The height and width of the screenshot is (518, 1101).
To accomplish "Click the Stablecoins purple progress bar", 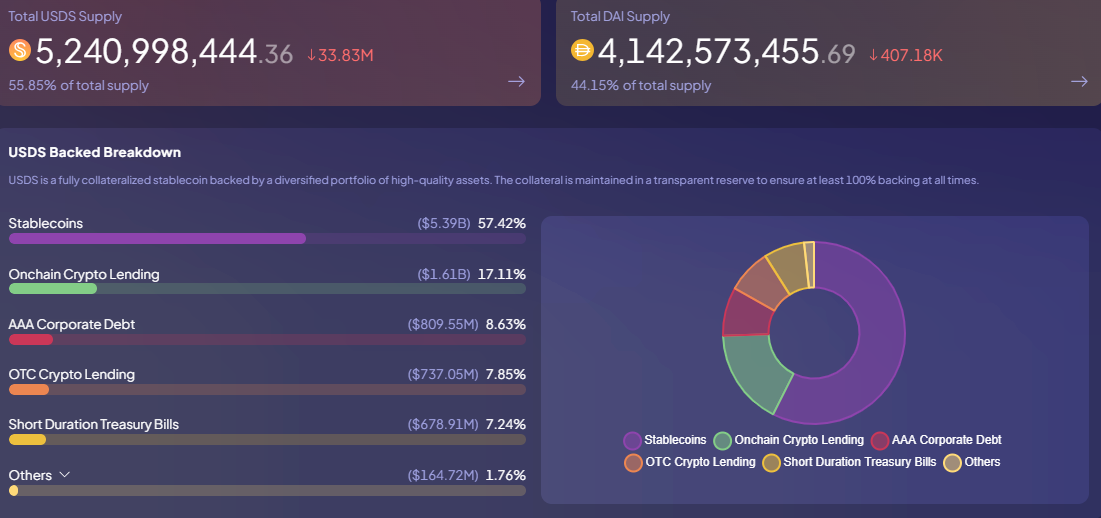I will click(157, 239).
